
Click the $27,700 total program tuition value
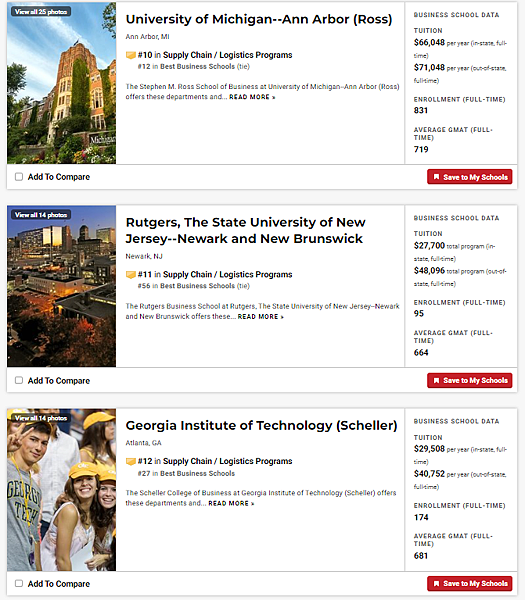[x=429, y=246]
